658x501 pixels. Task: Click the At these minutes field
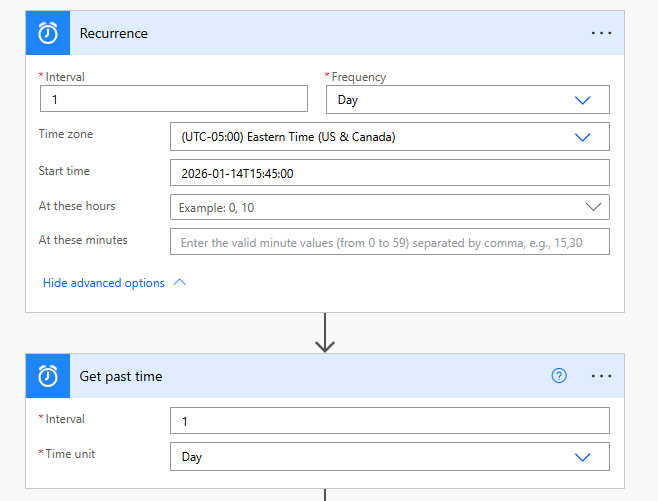coord(389,242)
